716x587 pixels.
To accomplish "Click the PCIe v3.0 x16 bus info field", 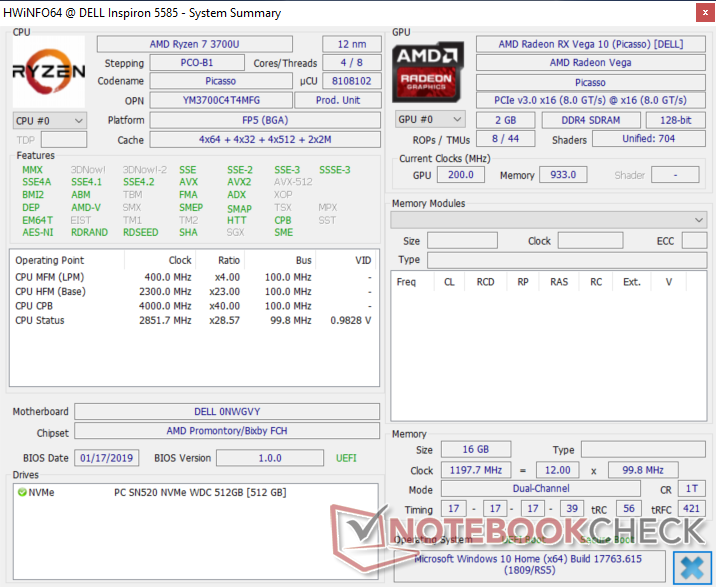I will click(x=590, y=100).
